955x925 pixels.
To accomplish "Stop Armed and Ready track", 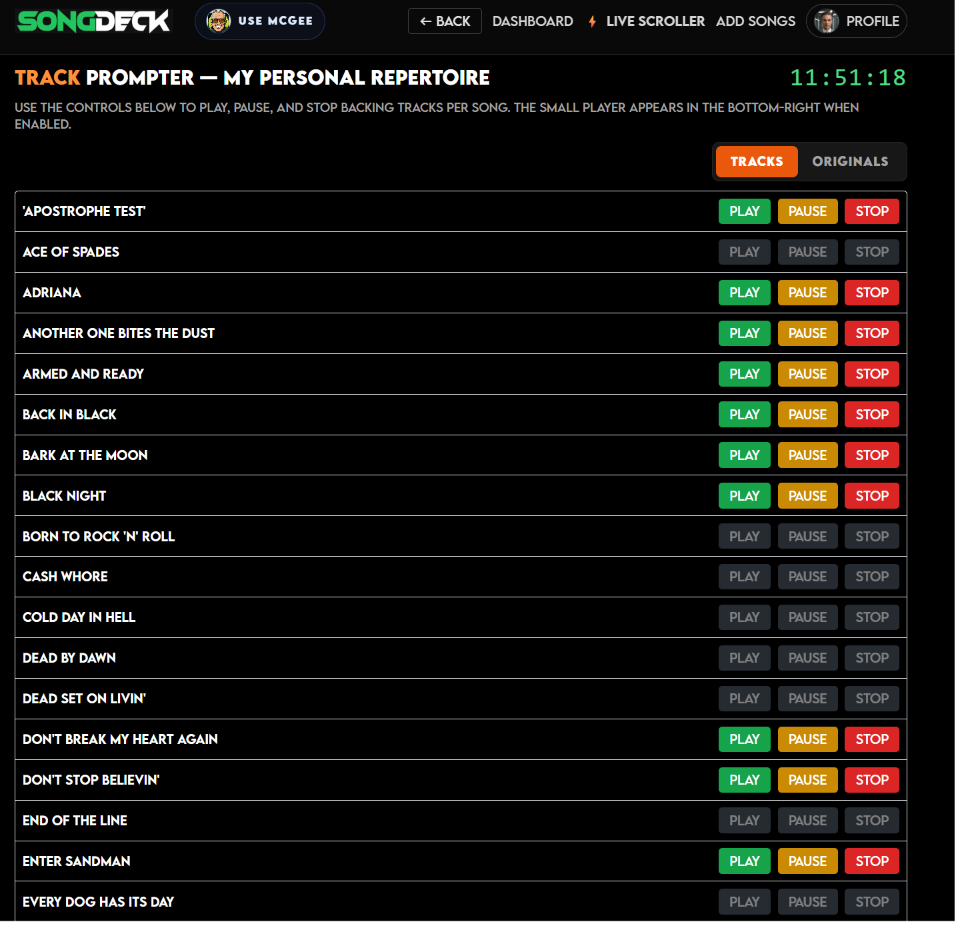I will pyautogui.click(x=872, y=374).
